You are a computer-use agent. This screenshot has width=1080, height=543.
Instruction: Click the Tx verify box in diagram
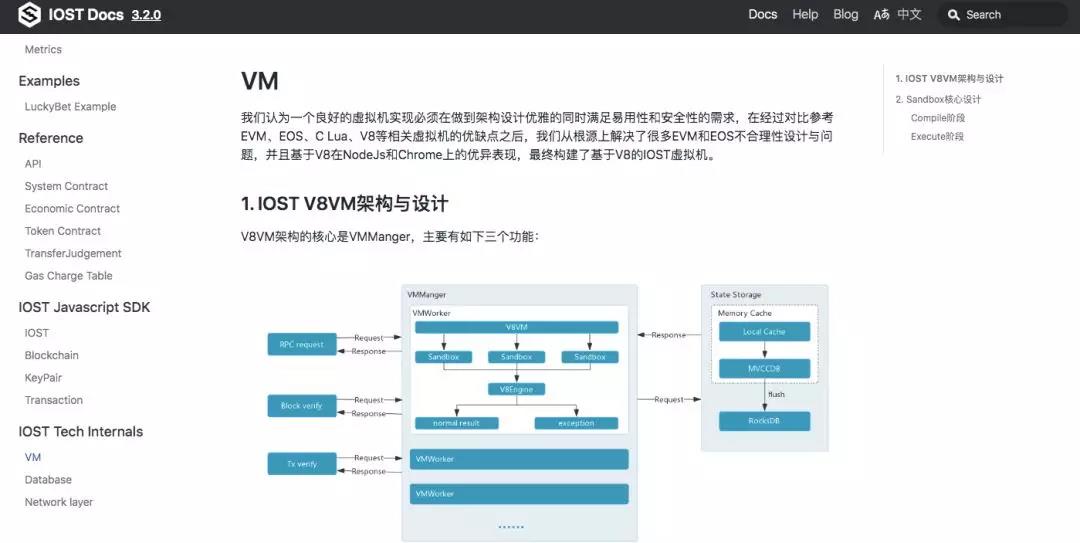tap(302, 464)
